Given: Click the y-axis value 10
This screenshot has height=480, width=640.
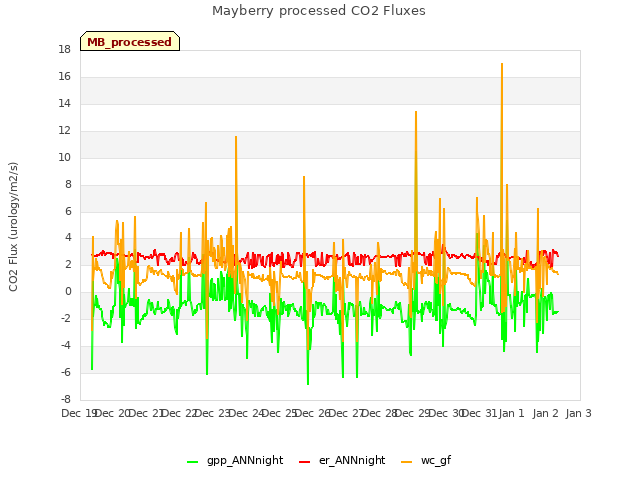Looking at the screenshot, I should pos(64,158).
